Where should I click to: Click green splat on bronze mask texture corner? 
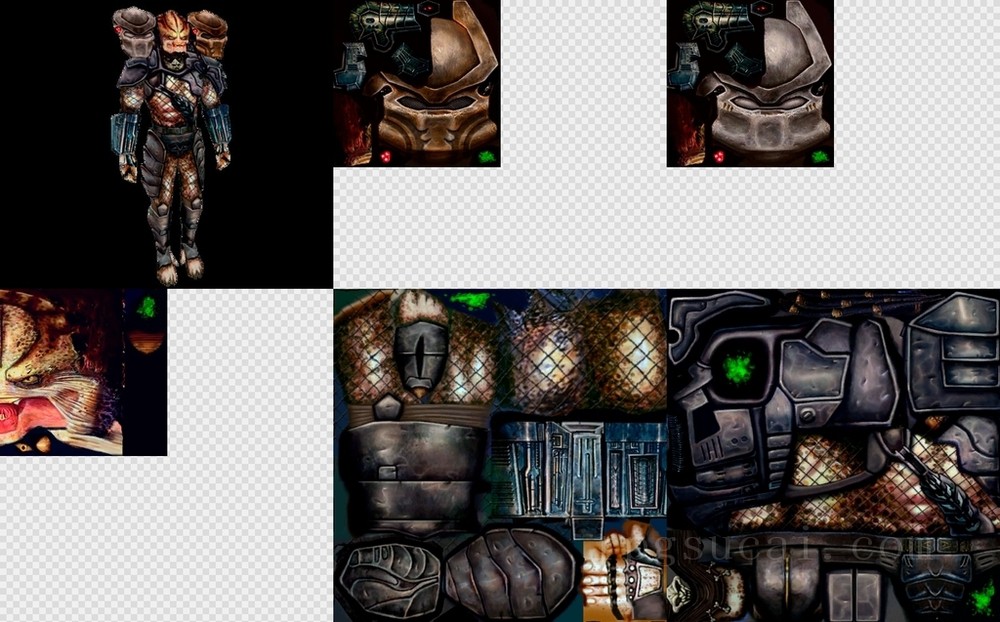coord(487,156)
